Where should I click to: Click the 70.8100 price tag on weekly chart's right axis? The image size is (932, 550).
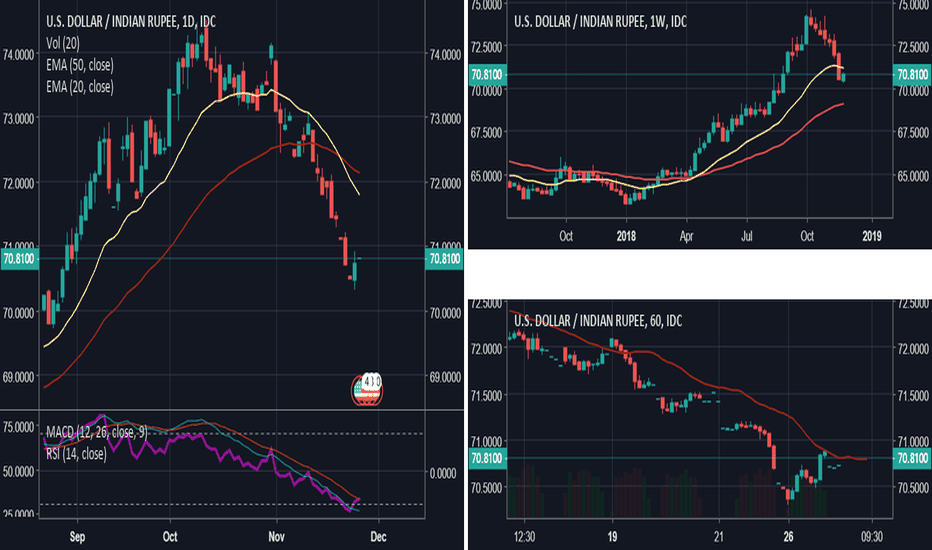click(x=912, y=75)
